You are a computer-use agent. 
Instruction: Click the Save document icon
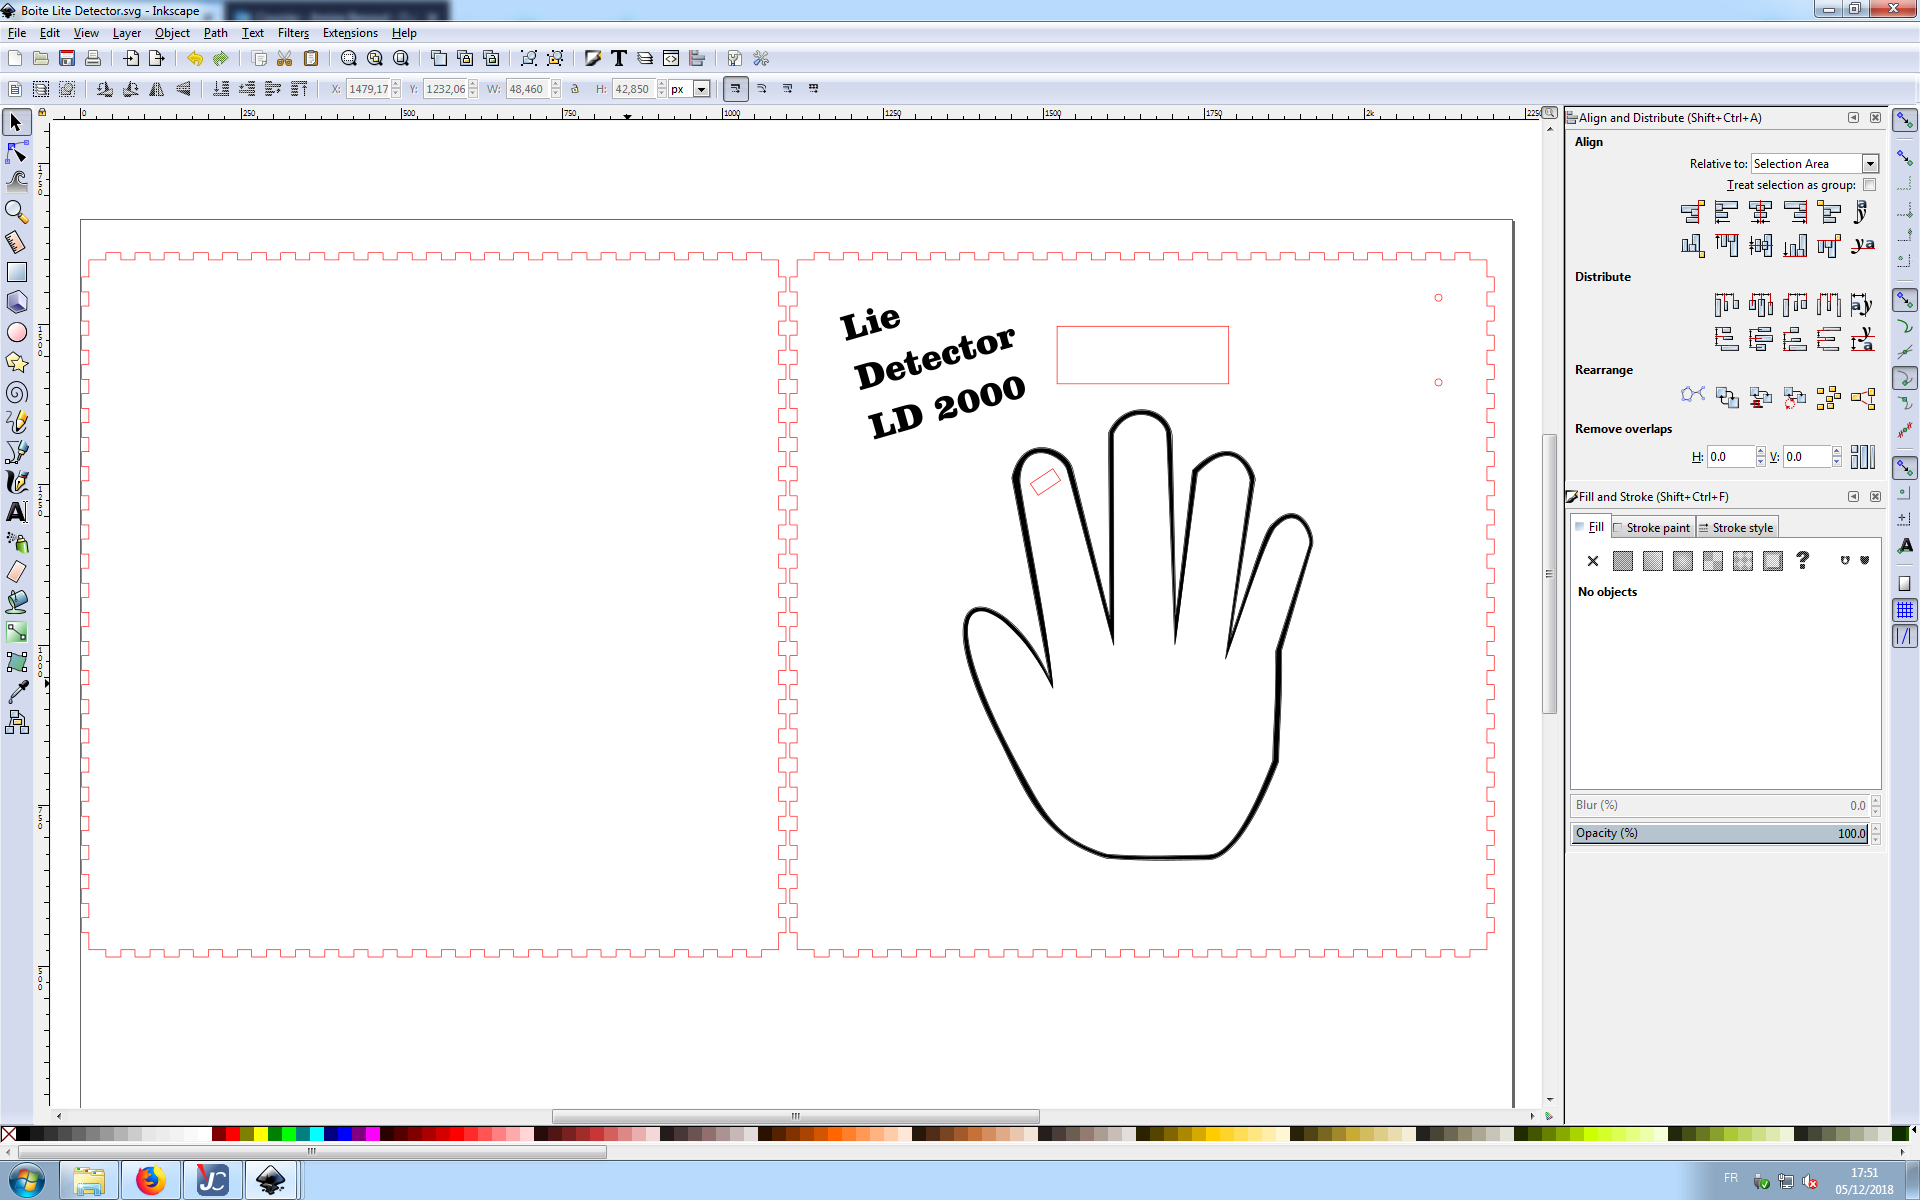[x=67, y=59]
